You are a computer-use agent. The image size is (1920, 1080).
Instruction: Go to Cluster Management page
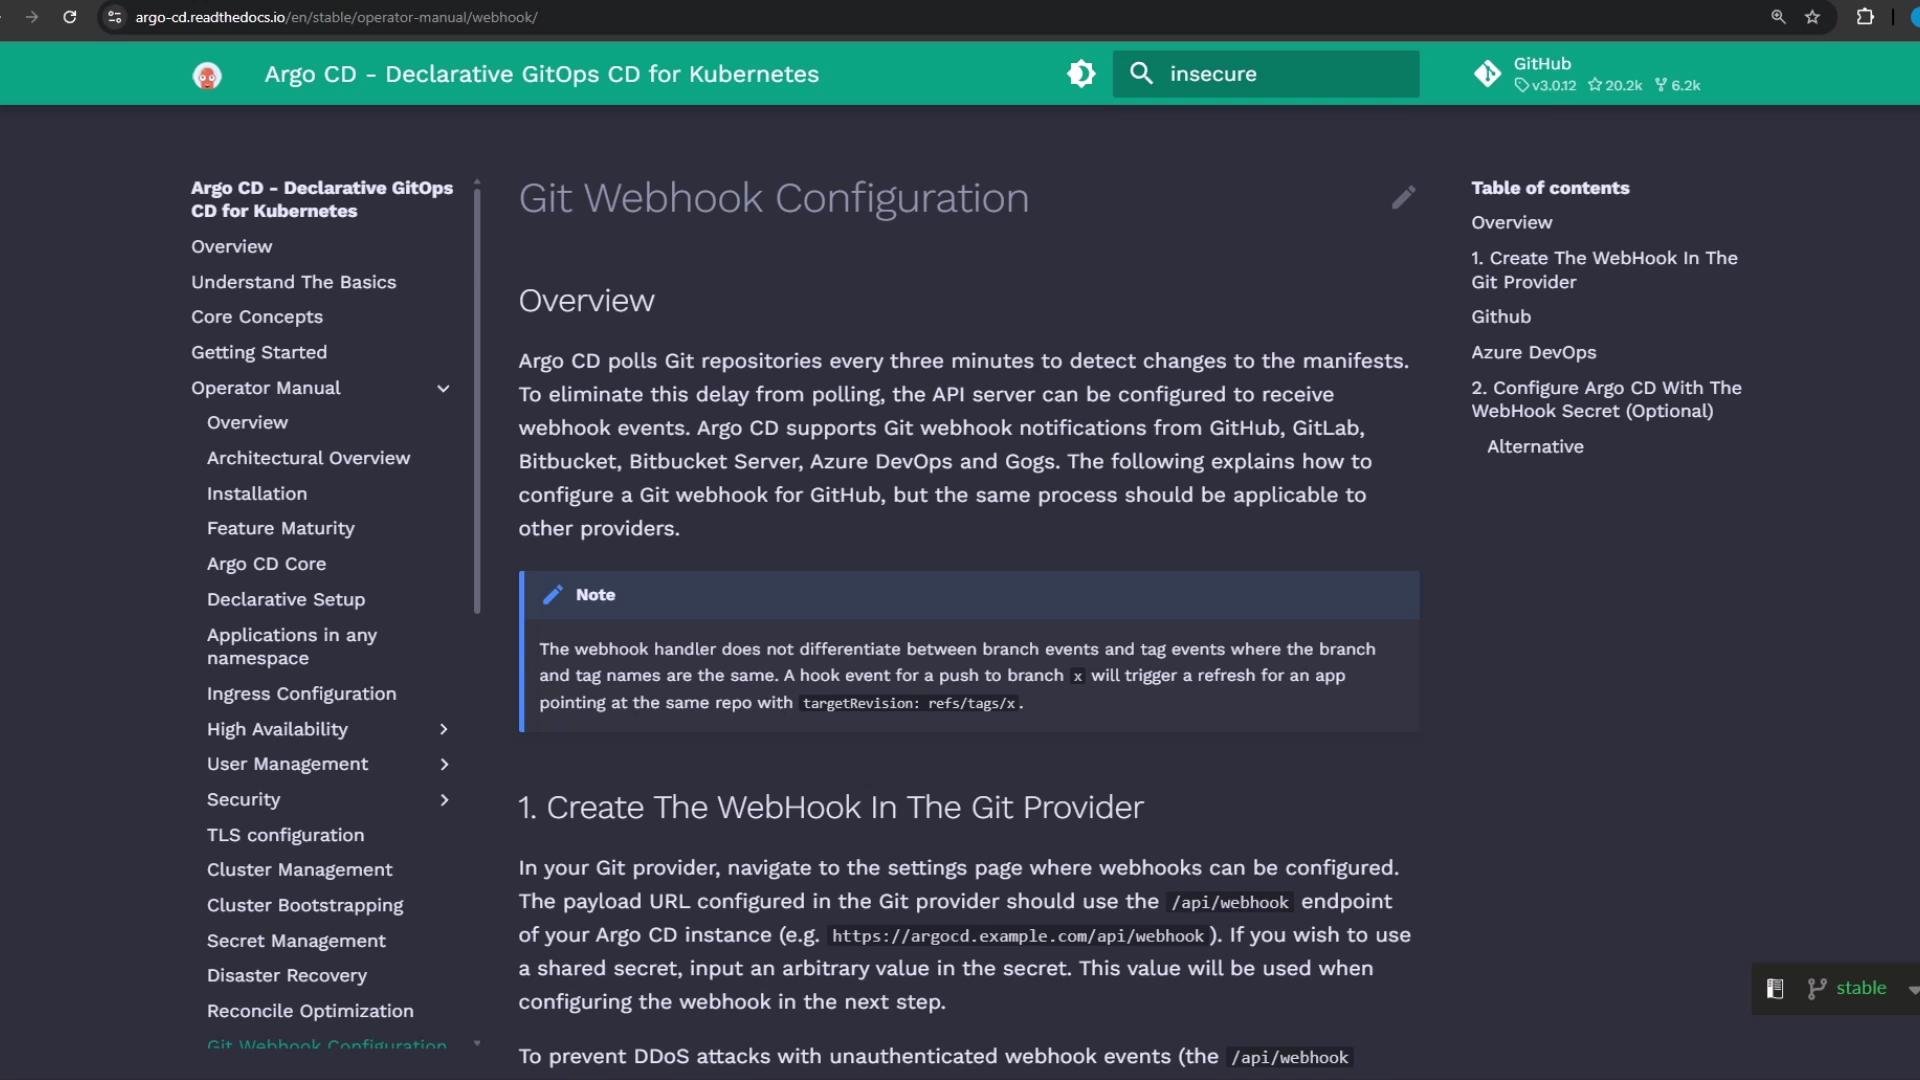click(299, 870)
